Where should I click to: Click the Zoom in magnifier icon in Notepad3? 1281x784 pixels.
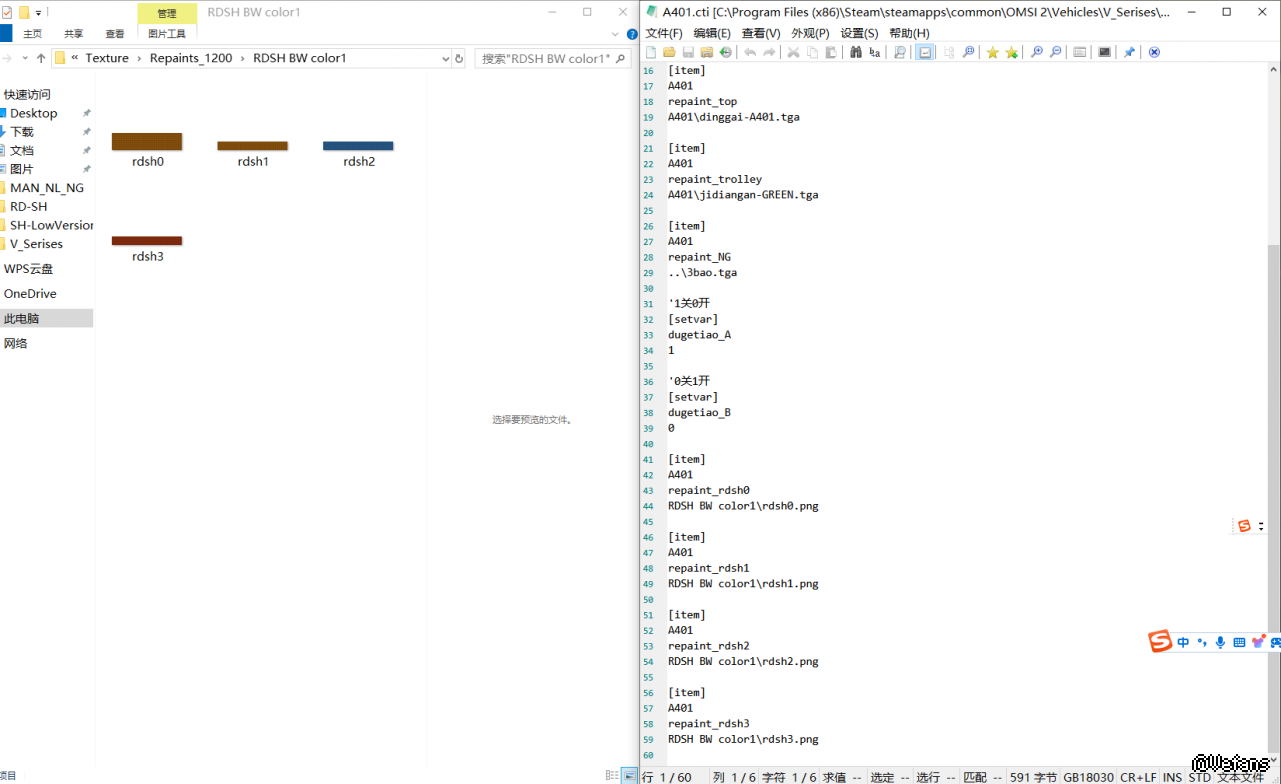pyautogui.click(x=1036, y=52)
